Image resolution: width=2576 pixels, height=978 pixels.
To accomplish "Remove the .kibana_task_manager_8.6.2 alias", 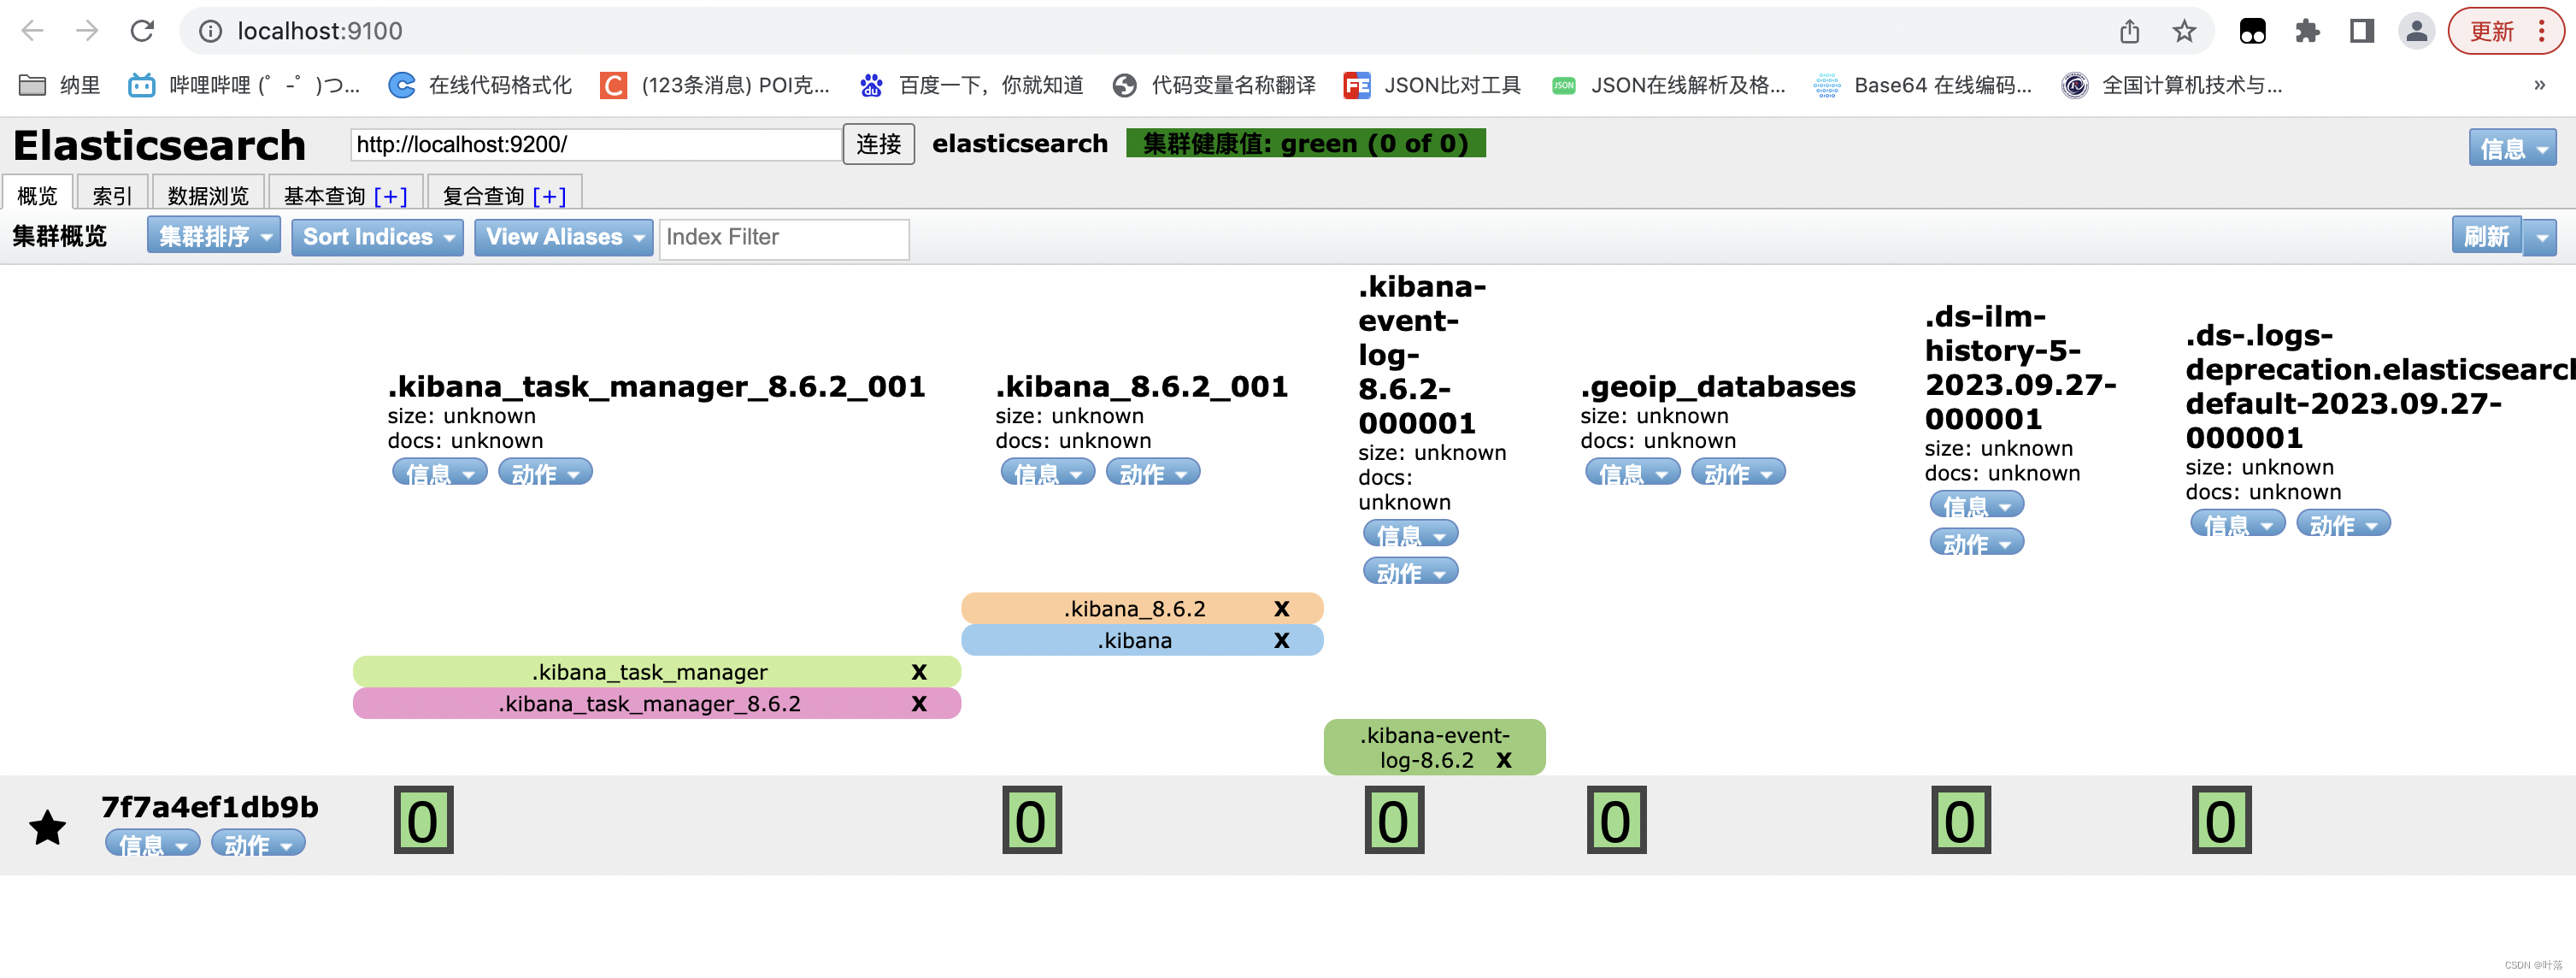I will tap(919, 705).
